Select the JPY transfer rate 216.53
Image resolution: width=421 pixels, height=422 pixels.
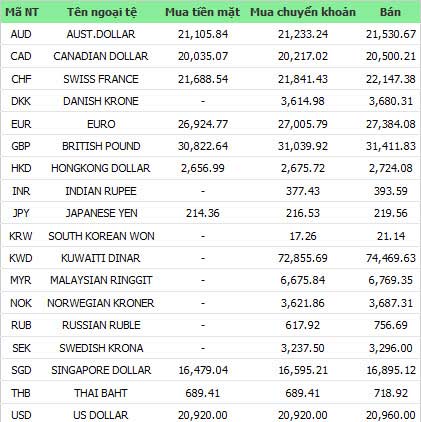coord(303,213)
